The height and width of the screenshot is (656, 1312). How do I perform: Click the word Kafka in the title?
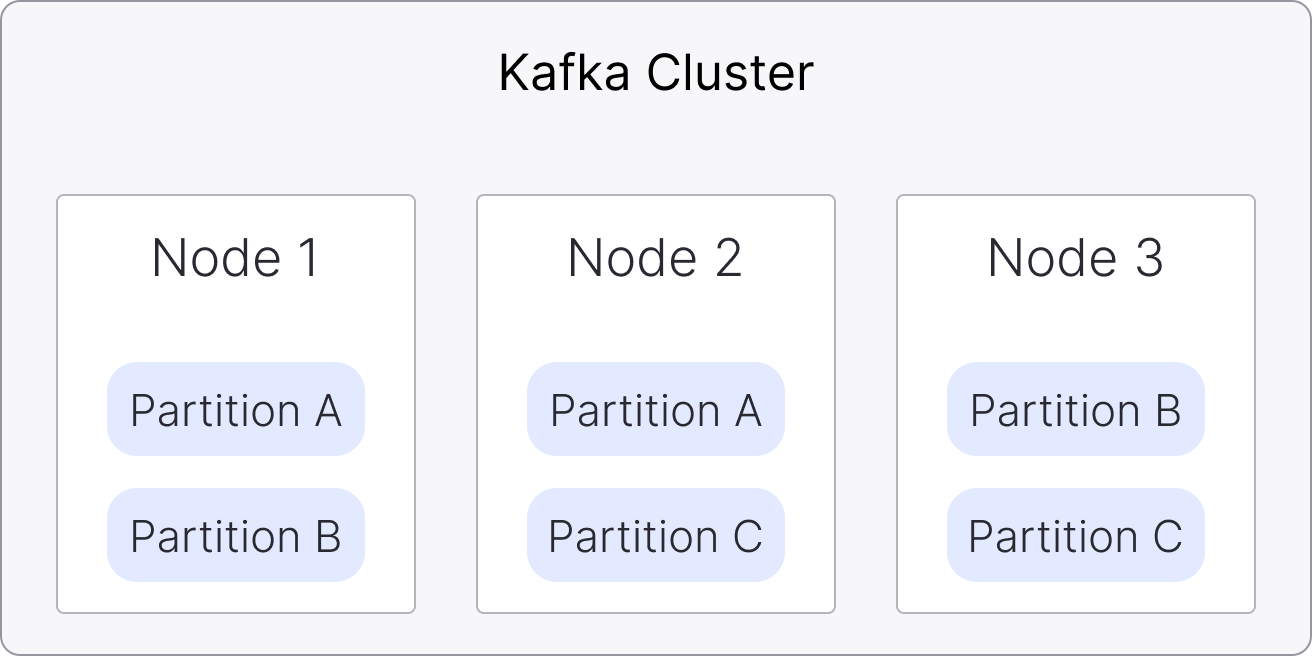564,73
